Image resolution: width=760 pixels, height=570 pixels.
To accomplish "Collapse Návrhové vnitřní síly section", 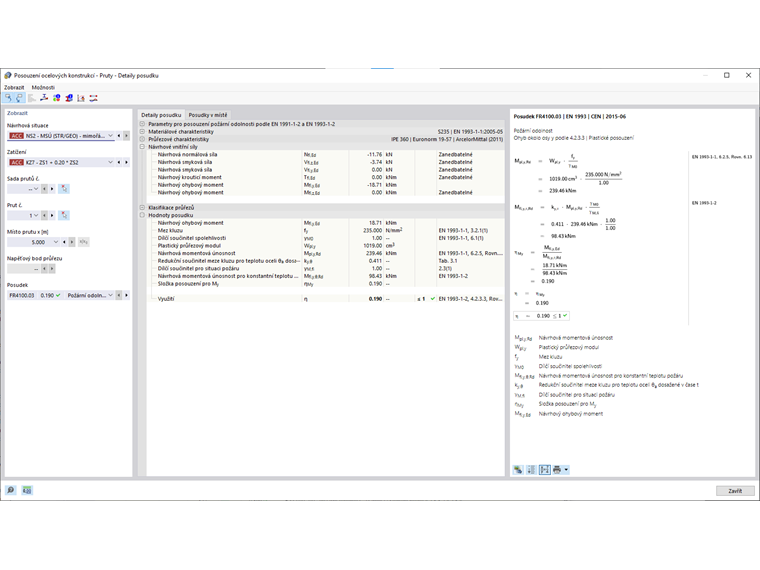I will tap(142, 146).
